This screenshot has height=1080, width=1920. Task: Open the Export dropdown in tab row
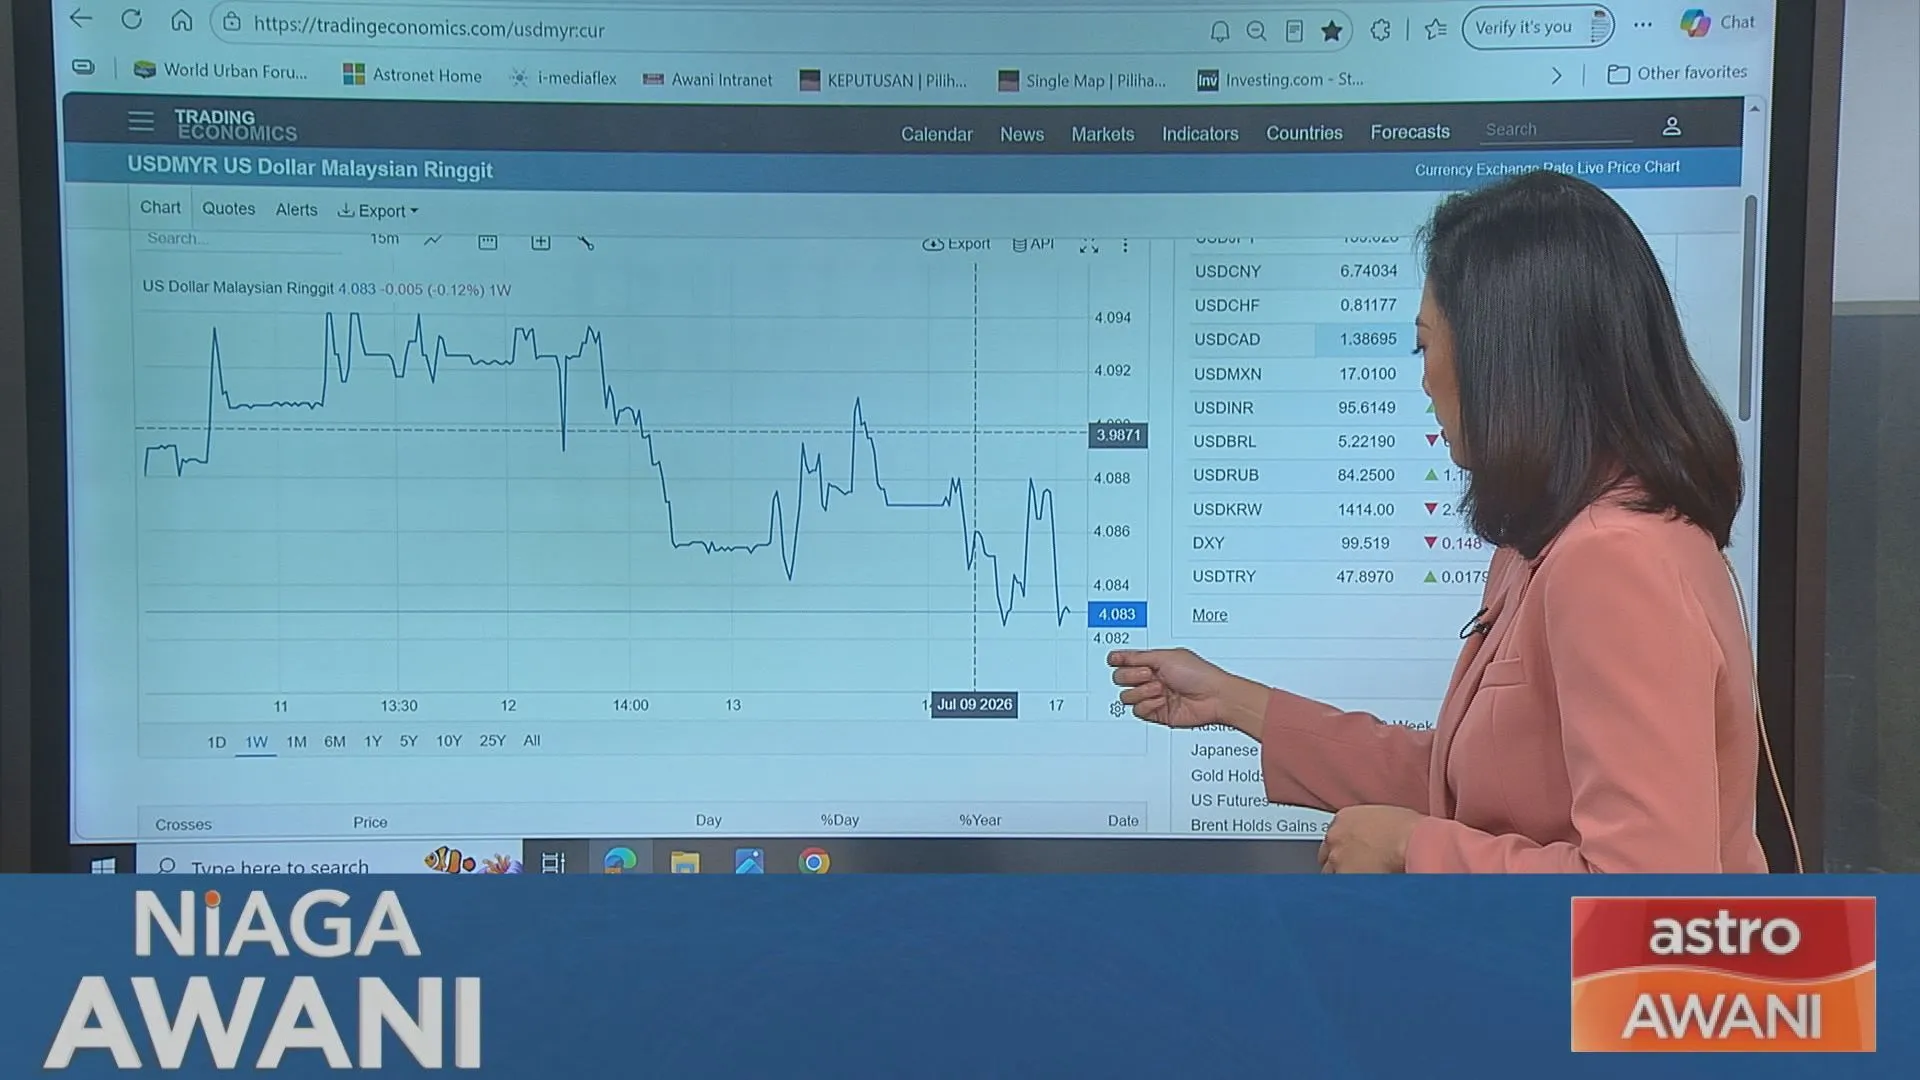click(x=378, y=211)
